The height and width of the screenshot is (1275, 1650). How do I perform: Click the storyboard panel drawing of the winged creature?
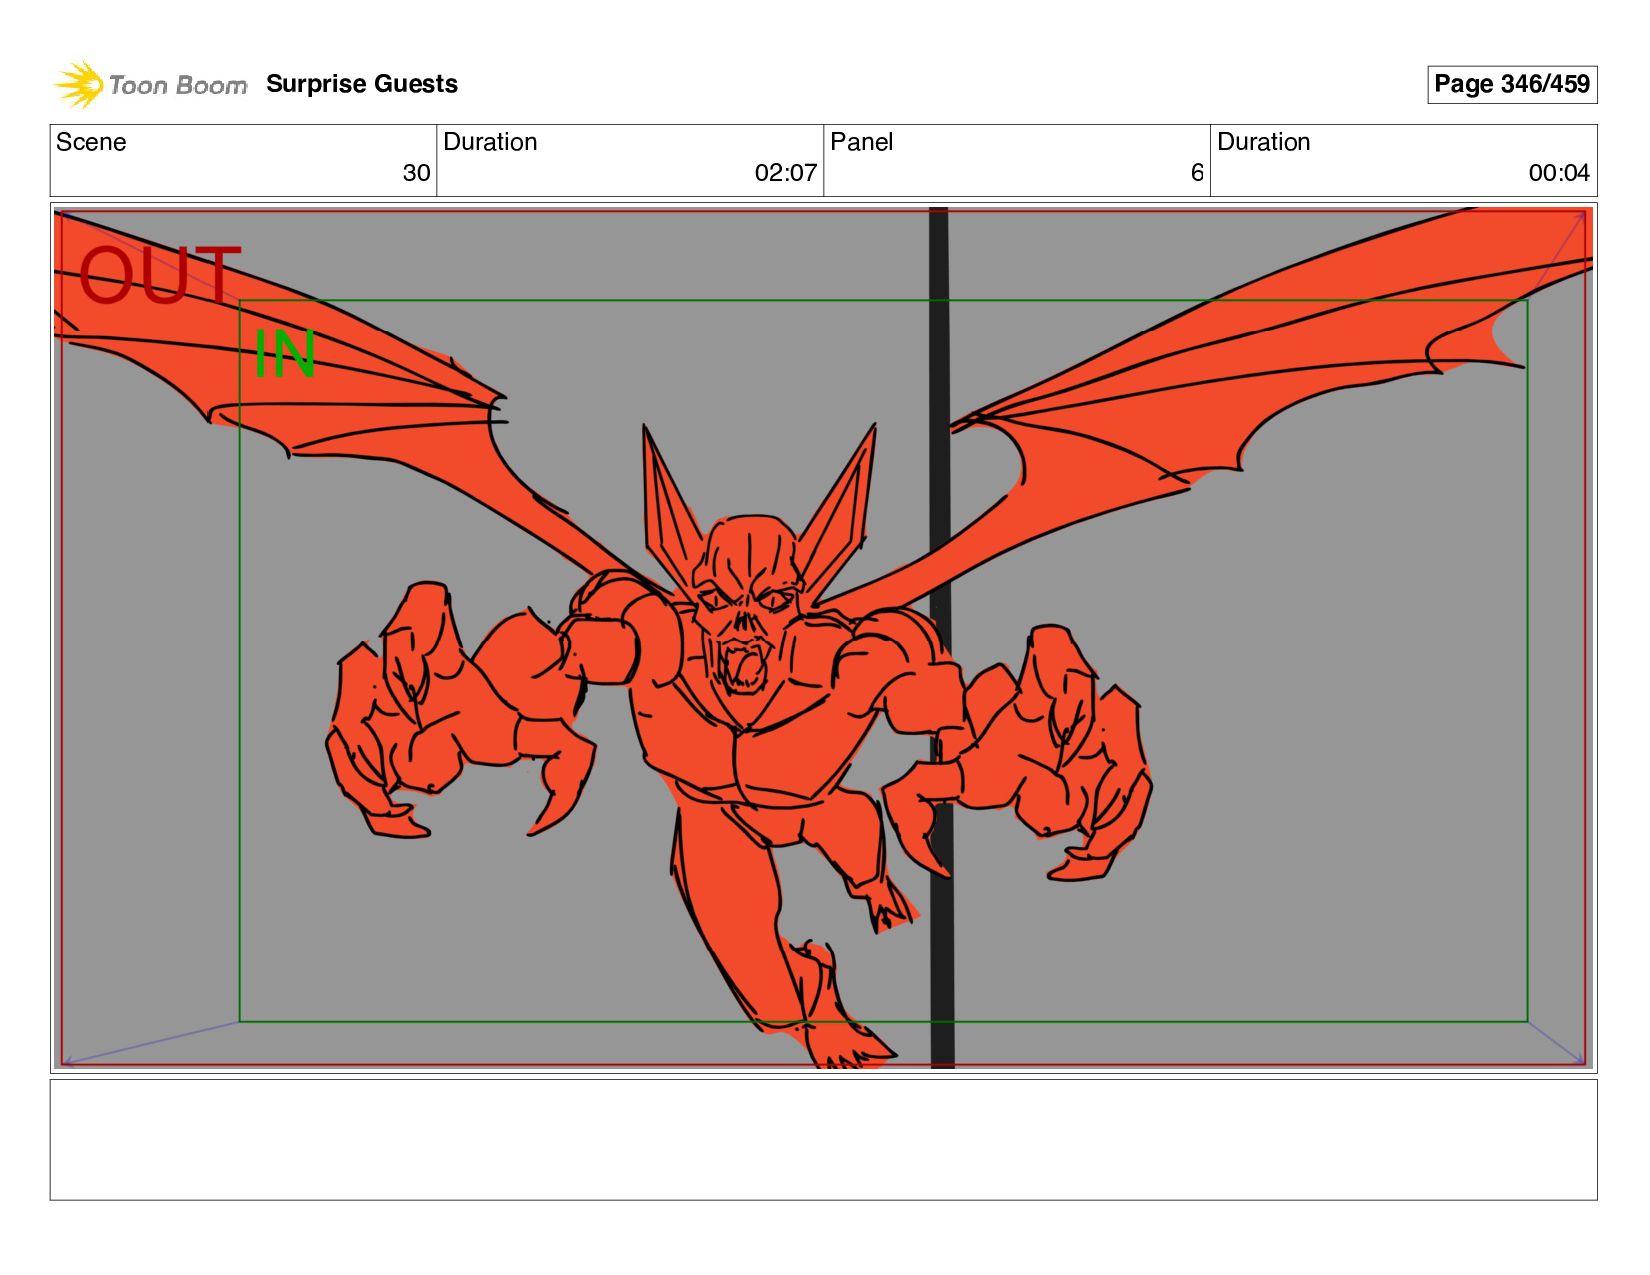823,637
